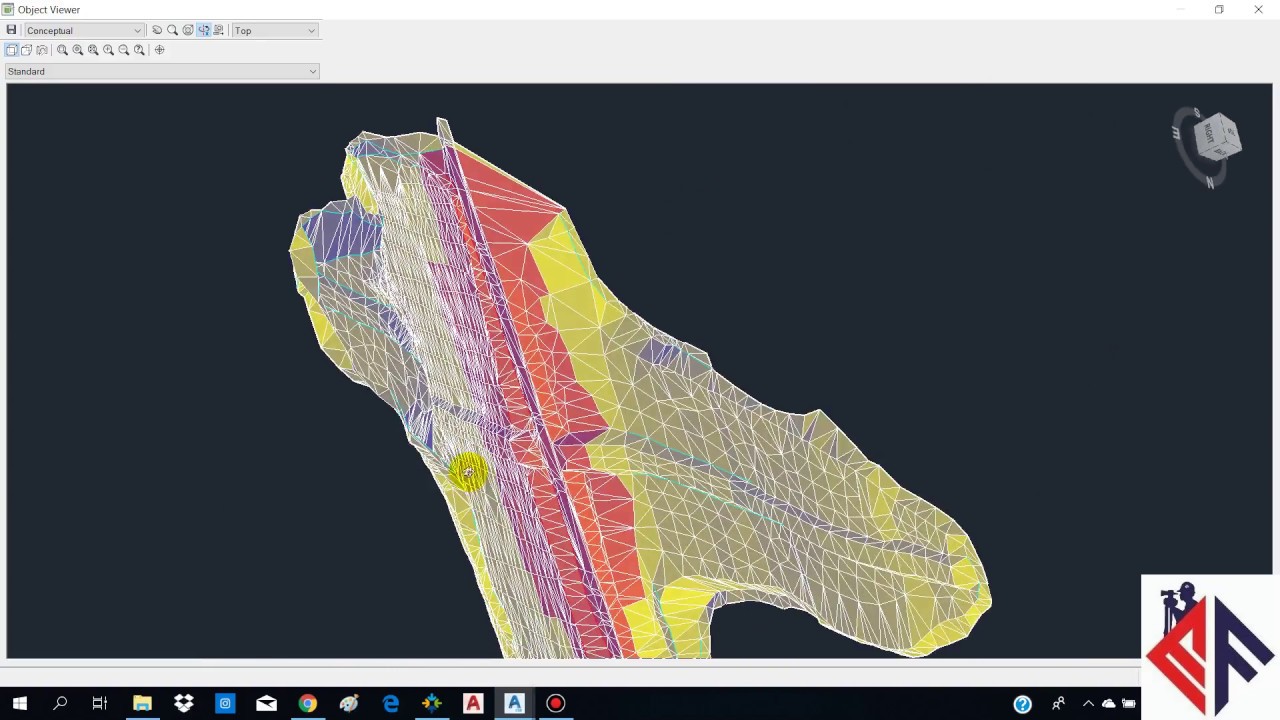Switch to the active Civil 3D taskbar icon
This screenshot has height=720, width=1280.
(514, 703)
